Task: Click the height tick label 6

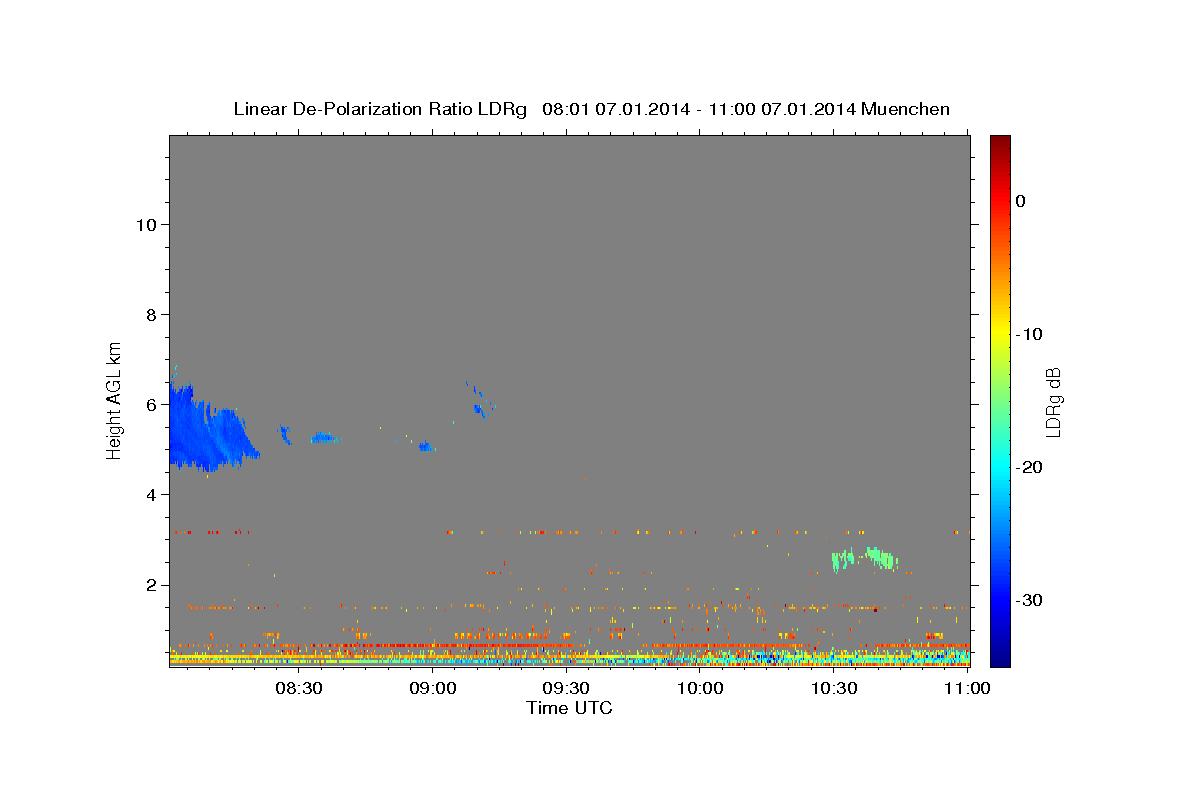Action: pos(150,404)
